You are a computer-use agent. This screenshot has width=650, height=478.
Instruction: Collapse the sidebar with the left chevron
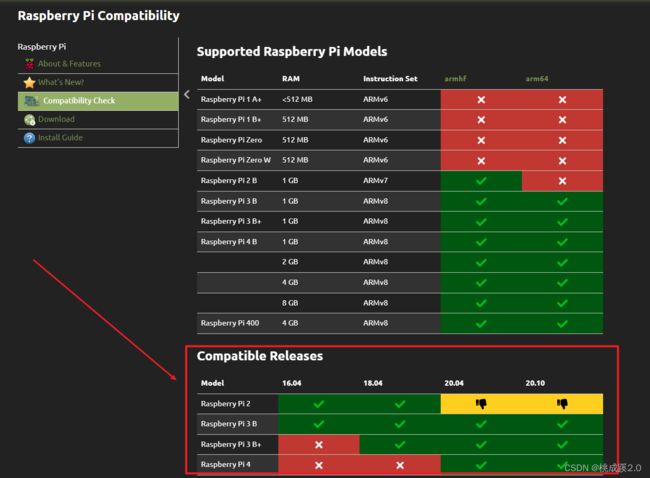pyautogui.click(x=187, y=95)
